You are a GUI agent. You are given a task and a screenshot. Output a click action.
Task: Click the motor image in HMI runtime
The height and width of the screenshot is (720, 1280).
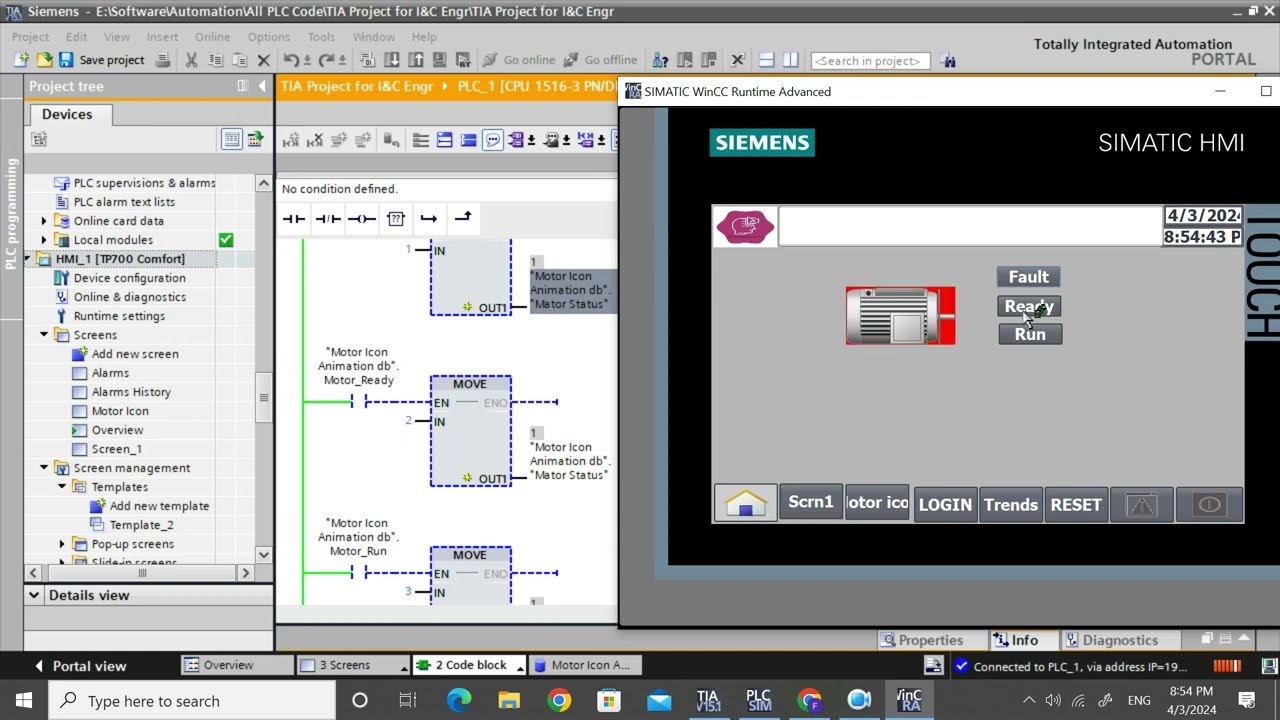click(900, 316)
